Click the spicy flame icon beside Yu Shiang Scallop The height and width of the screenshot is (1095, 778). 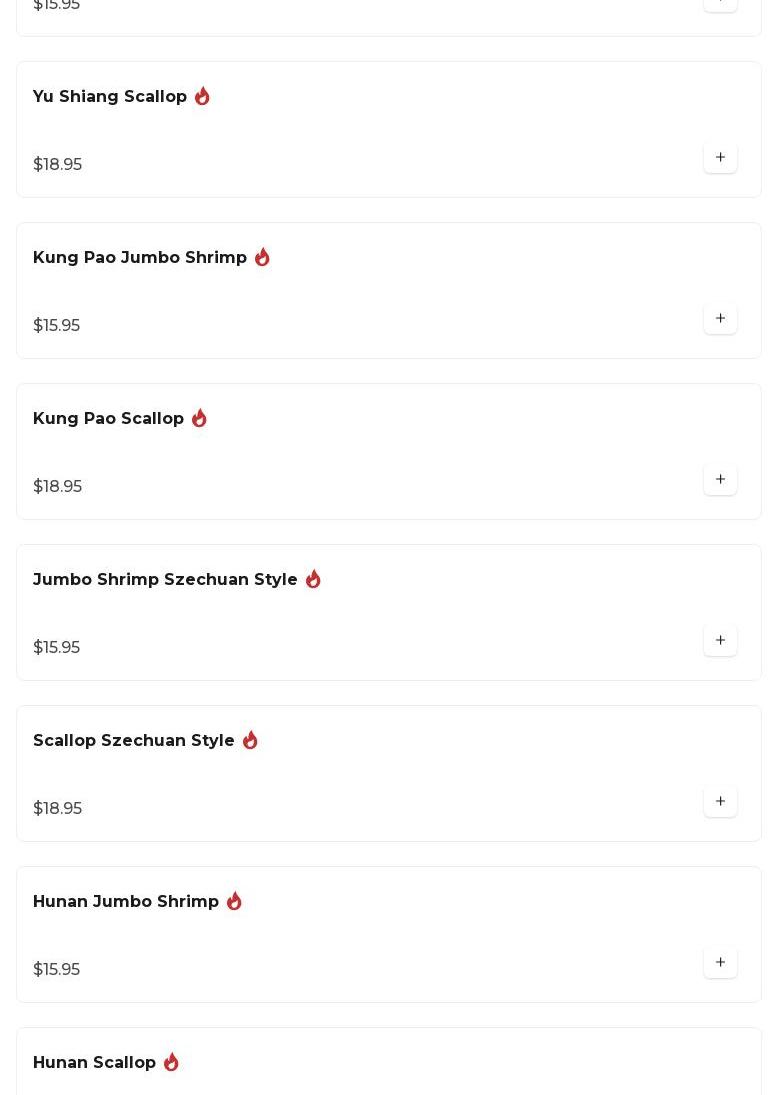(x=202, y=96)
